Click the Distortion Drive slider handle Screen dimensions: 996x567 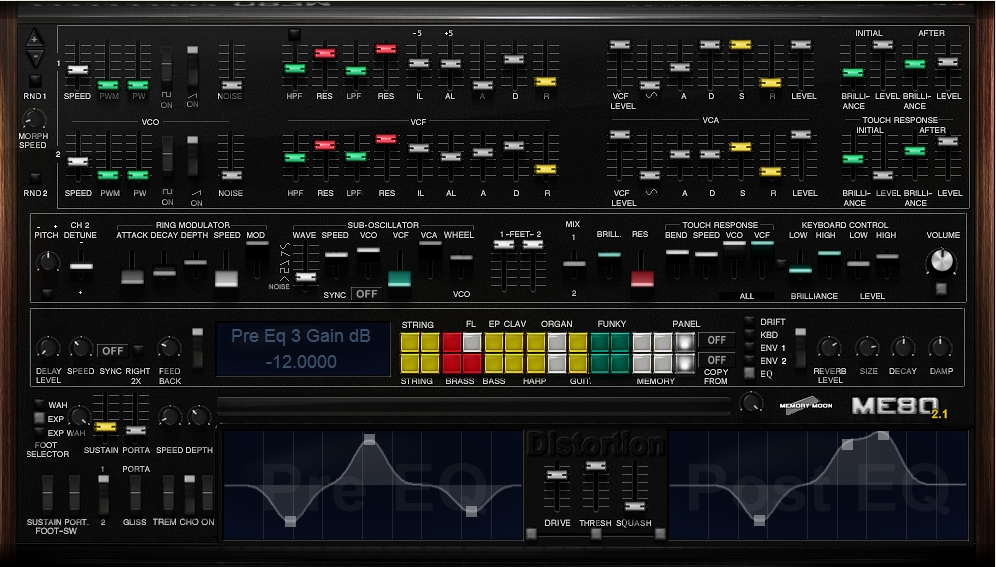557,474
